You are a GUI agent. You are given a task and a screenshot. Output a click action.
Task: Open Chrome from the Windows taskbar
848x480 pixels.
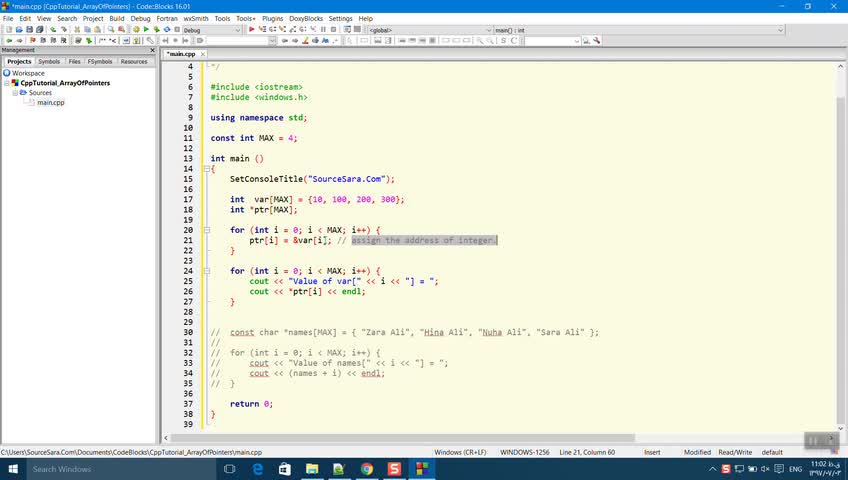click(367, 469)
